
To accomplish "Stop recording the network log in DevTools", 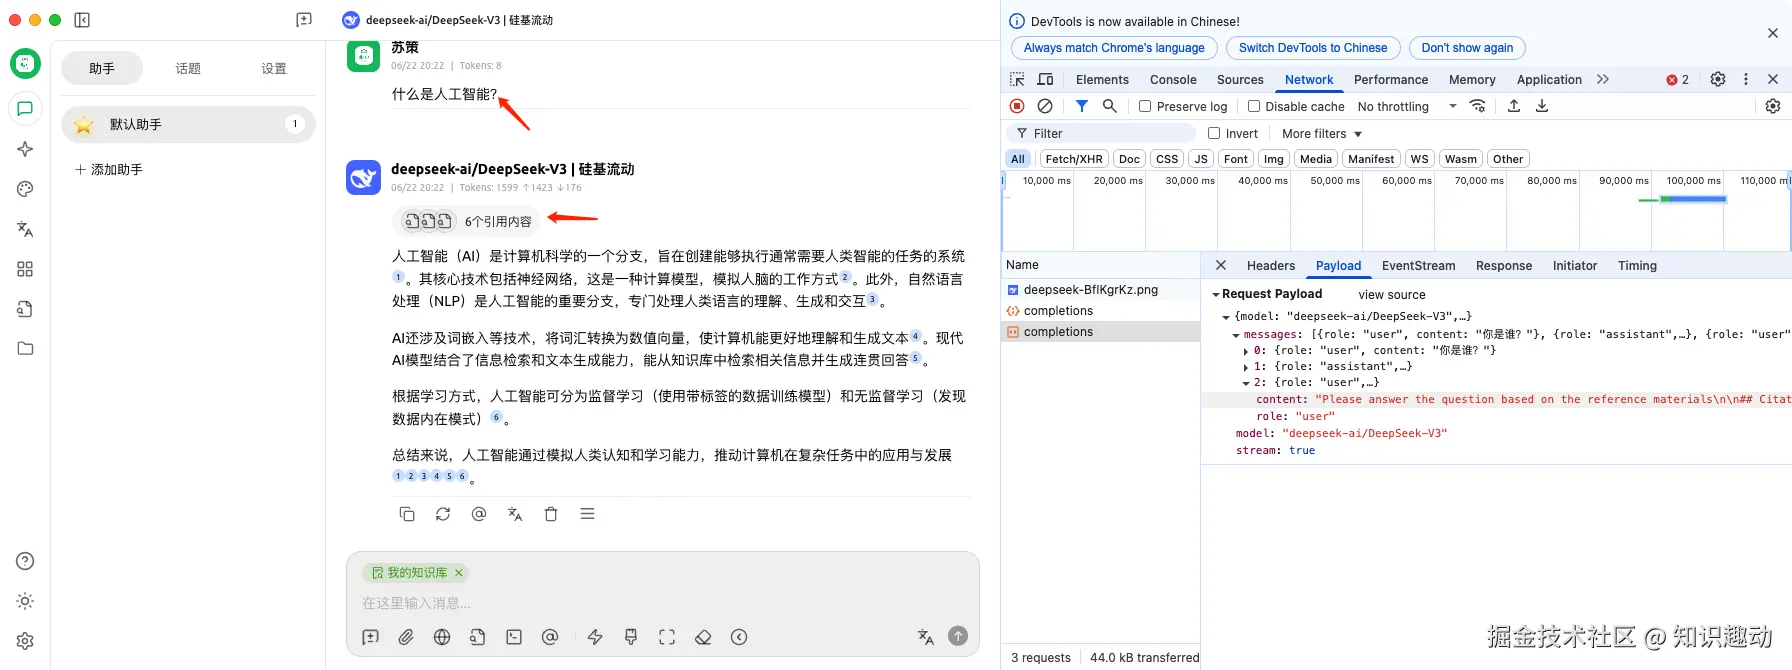I will 1017,106.
